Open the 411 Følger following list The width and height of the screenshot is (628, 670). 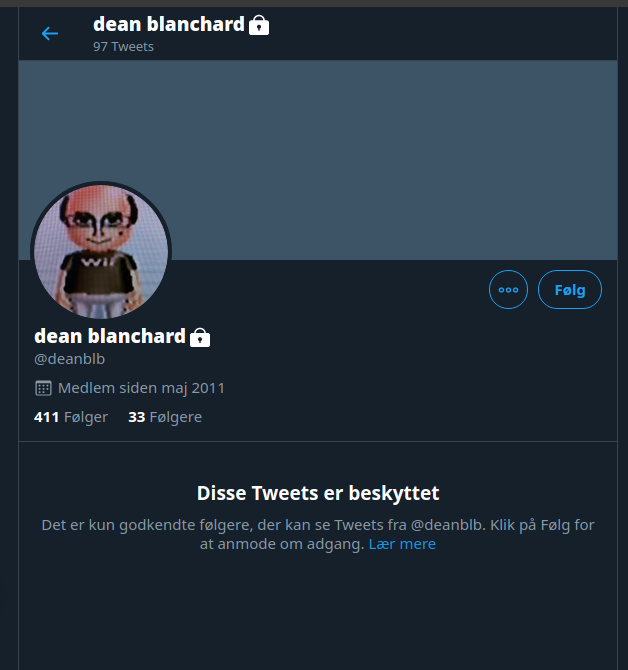point(71,417)
